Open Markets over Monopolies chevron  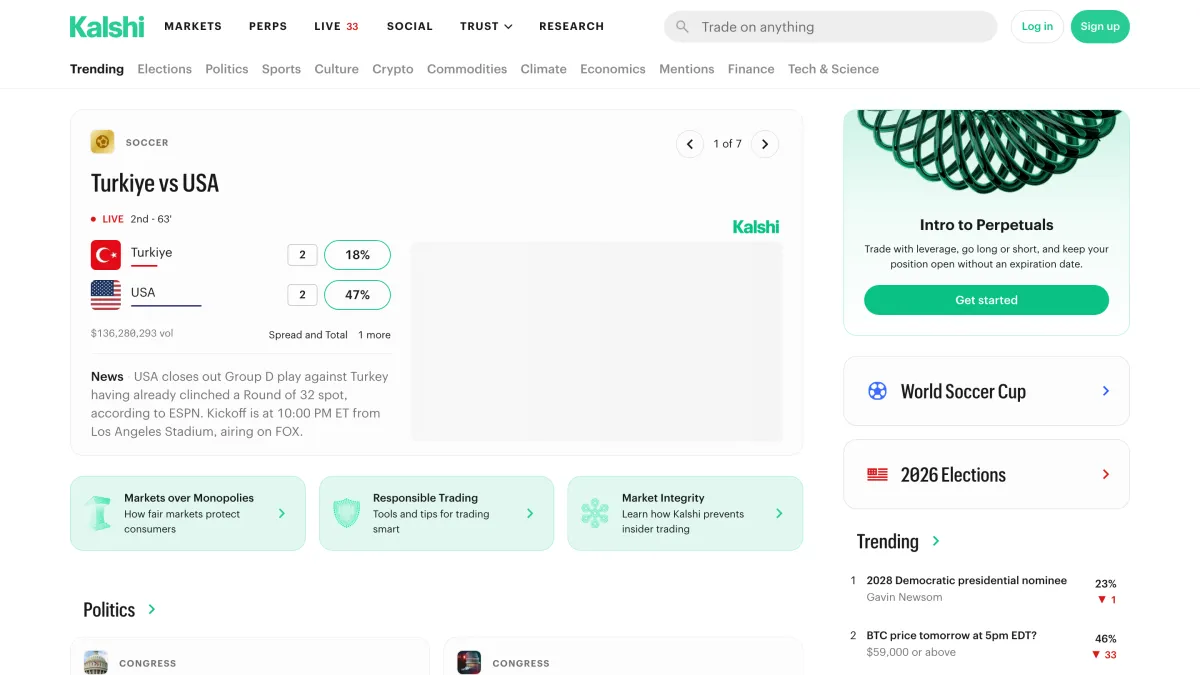(x=282, y=513)
